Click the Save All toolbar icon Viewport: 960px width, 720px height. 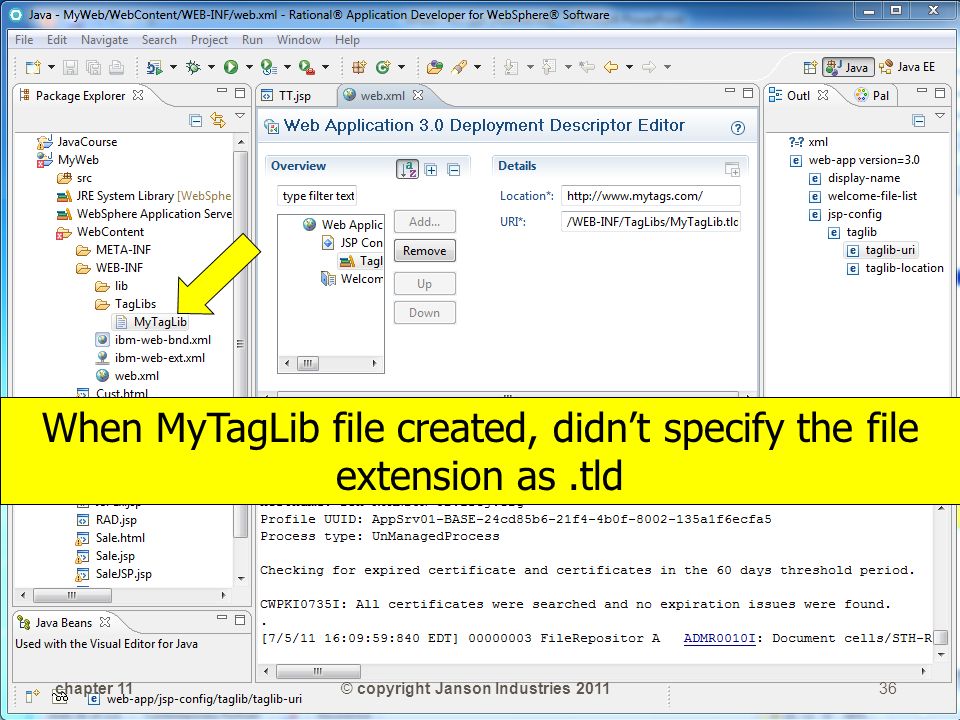tap(93, 67)
